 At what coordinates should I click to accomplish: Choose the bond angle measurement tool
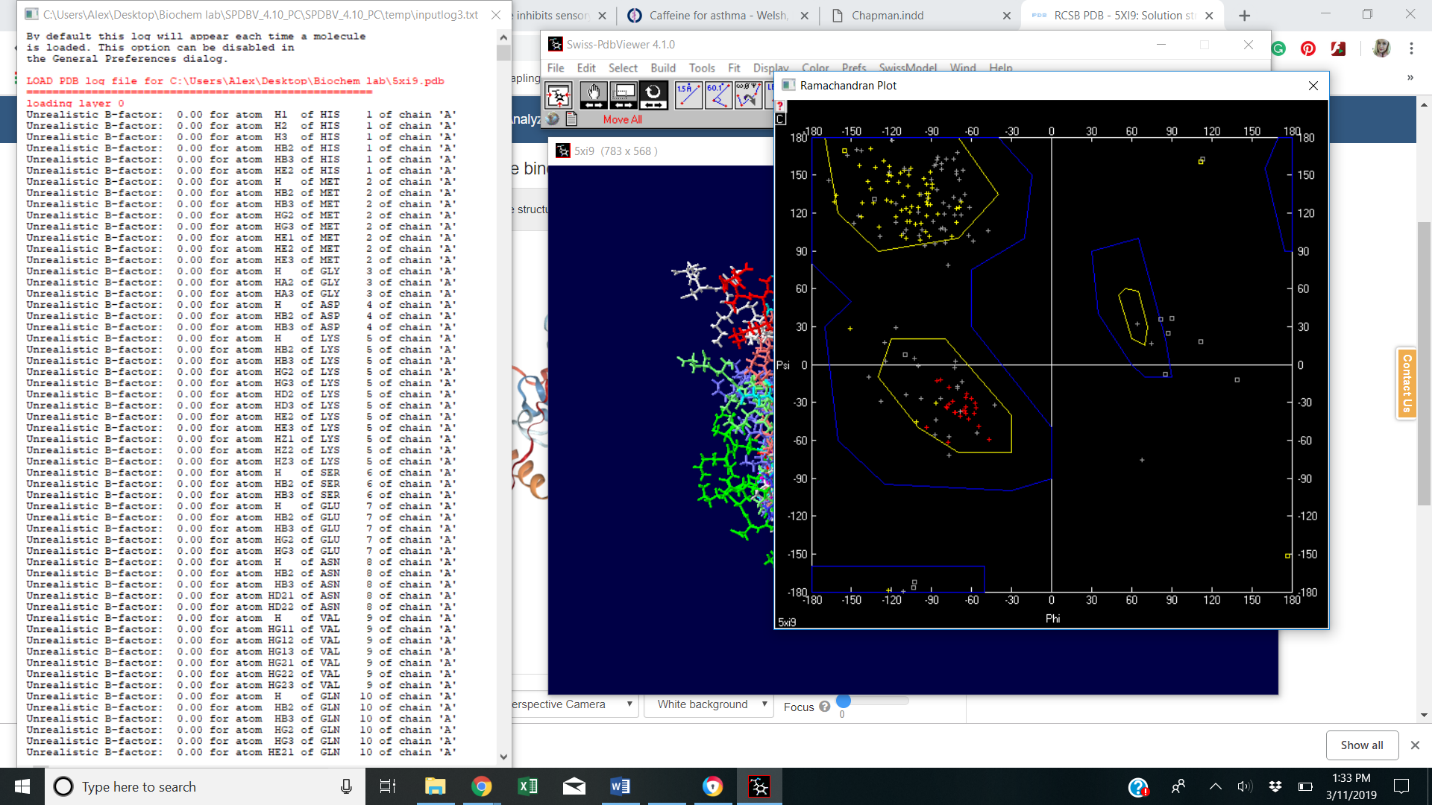point(718,94)
